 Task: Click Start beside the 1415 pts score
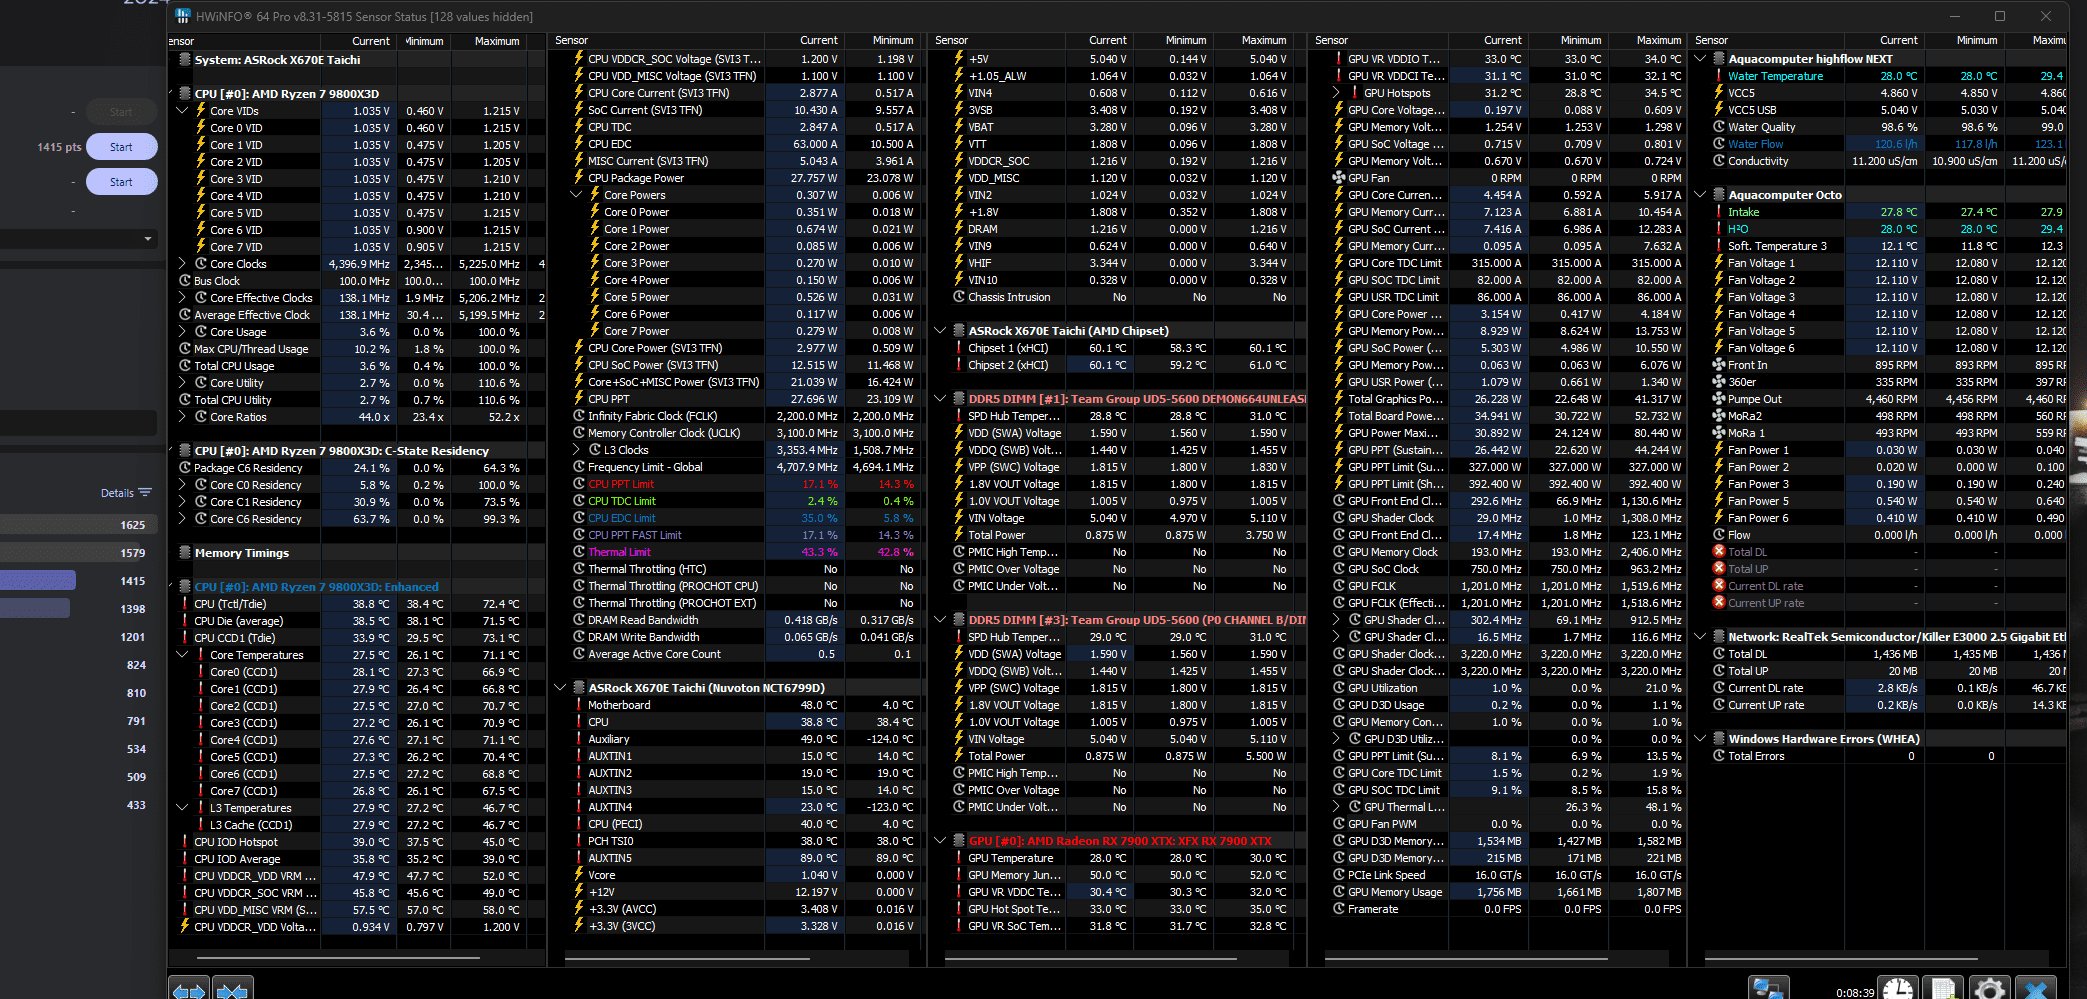121,147
